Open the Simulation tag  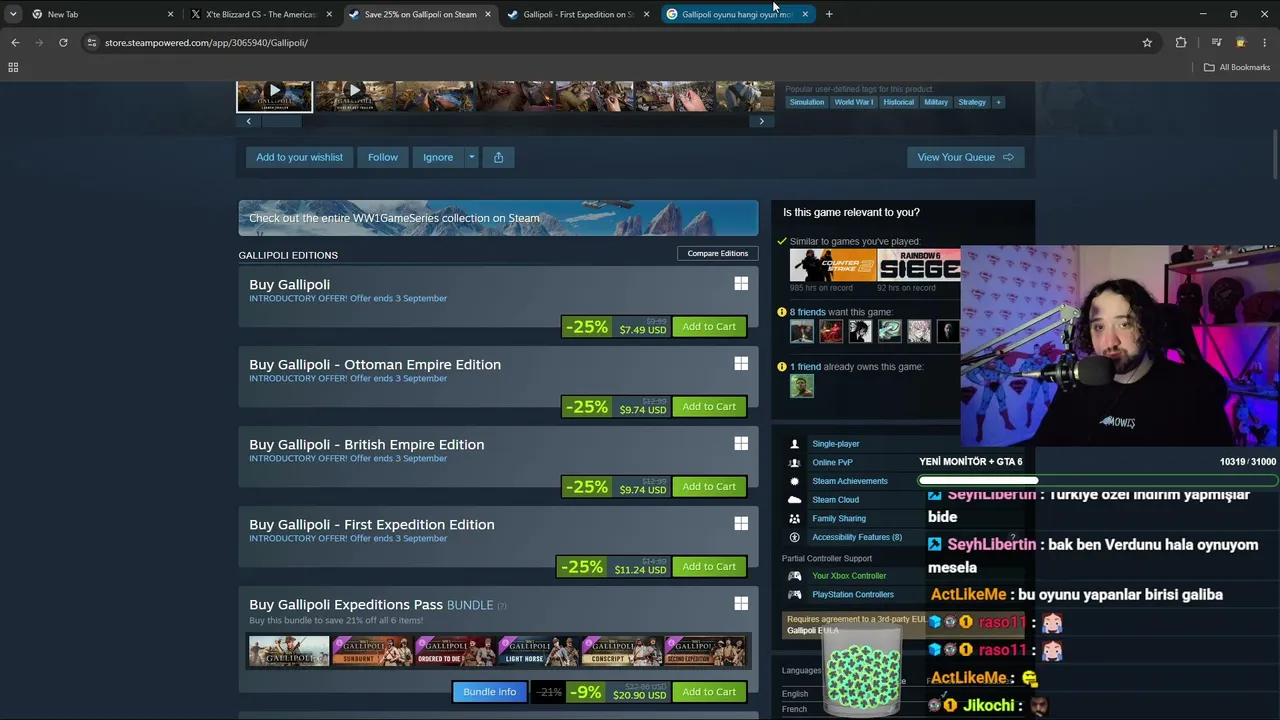click(x=807, y=102)
